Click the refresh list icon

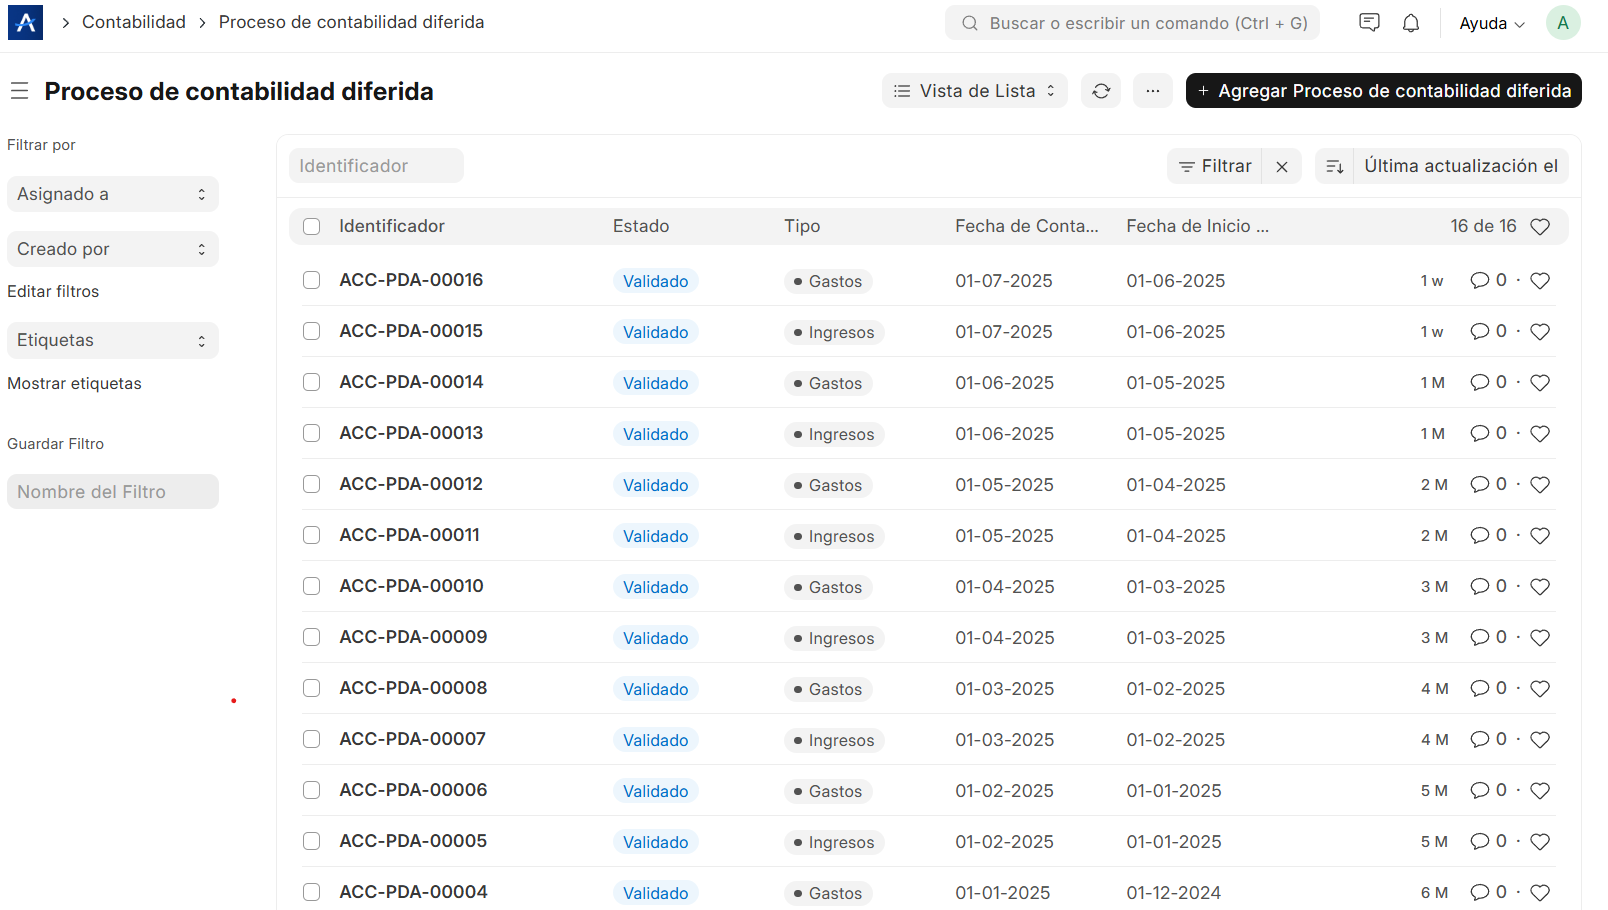(x=1101, y=91)
